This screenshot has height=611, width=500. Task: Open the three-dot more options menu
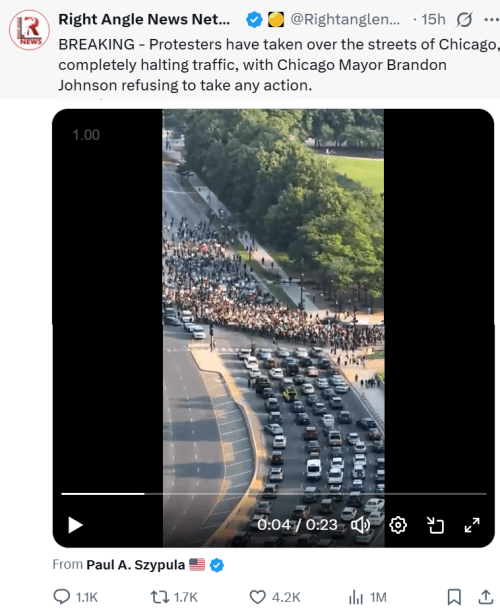pyautogui.click(x=491, y=19)
